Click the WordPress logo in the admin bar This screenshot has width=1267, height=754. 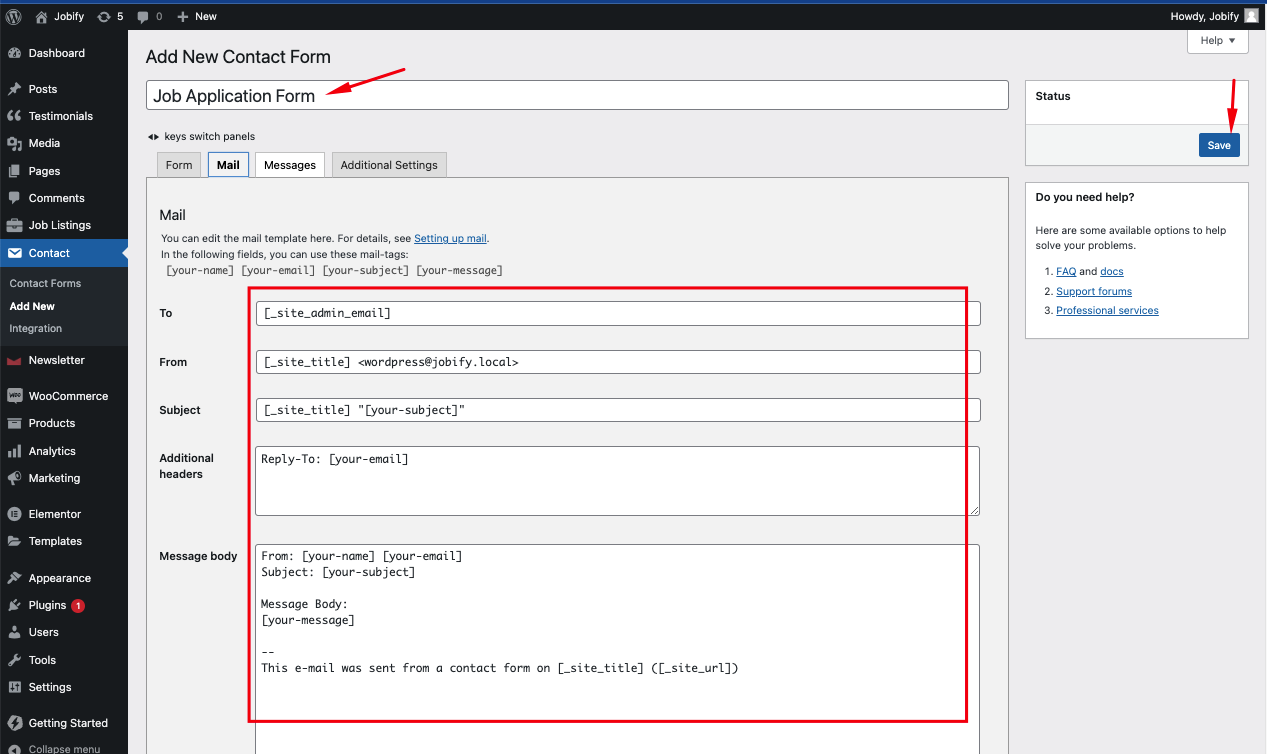tap(12, 16)
